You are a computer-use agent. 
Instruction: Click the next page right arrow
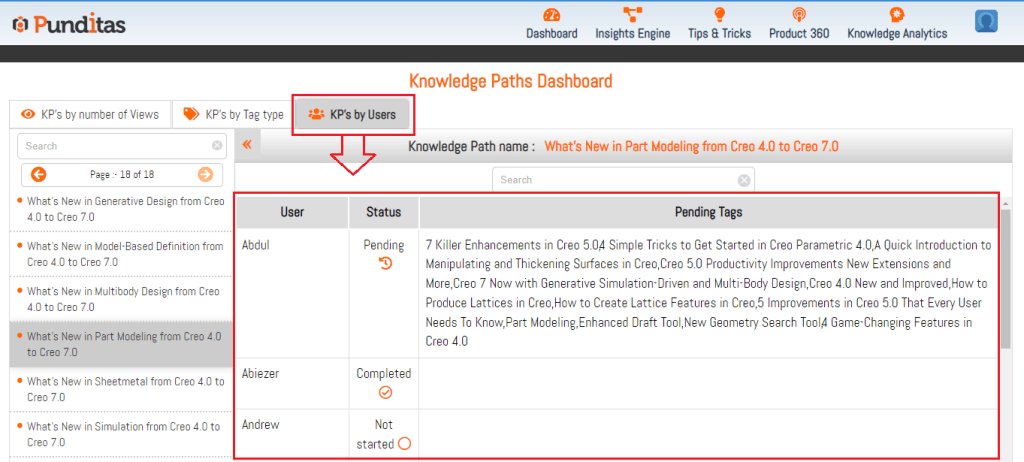[205, 175]
